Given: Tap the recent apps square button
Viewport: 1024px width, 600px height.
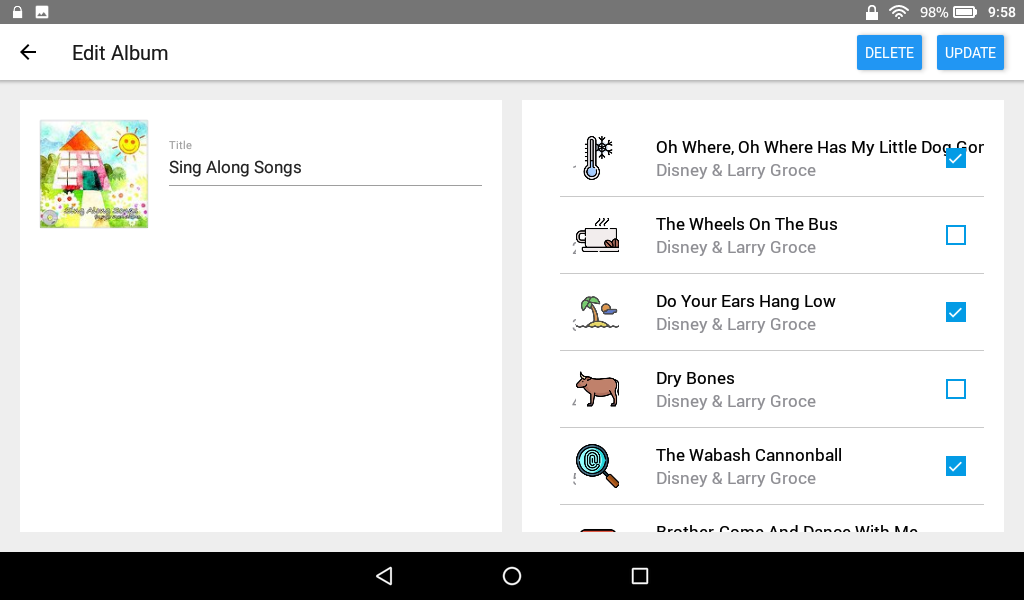Looking at the screenshot, I should (639, 576).
